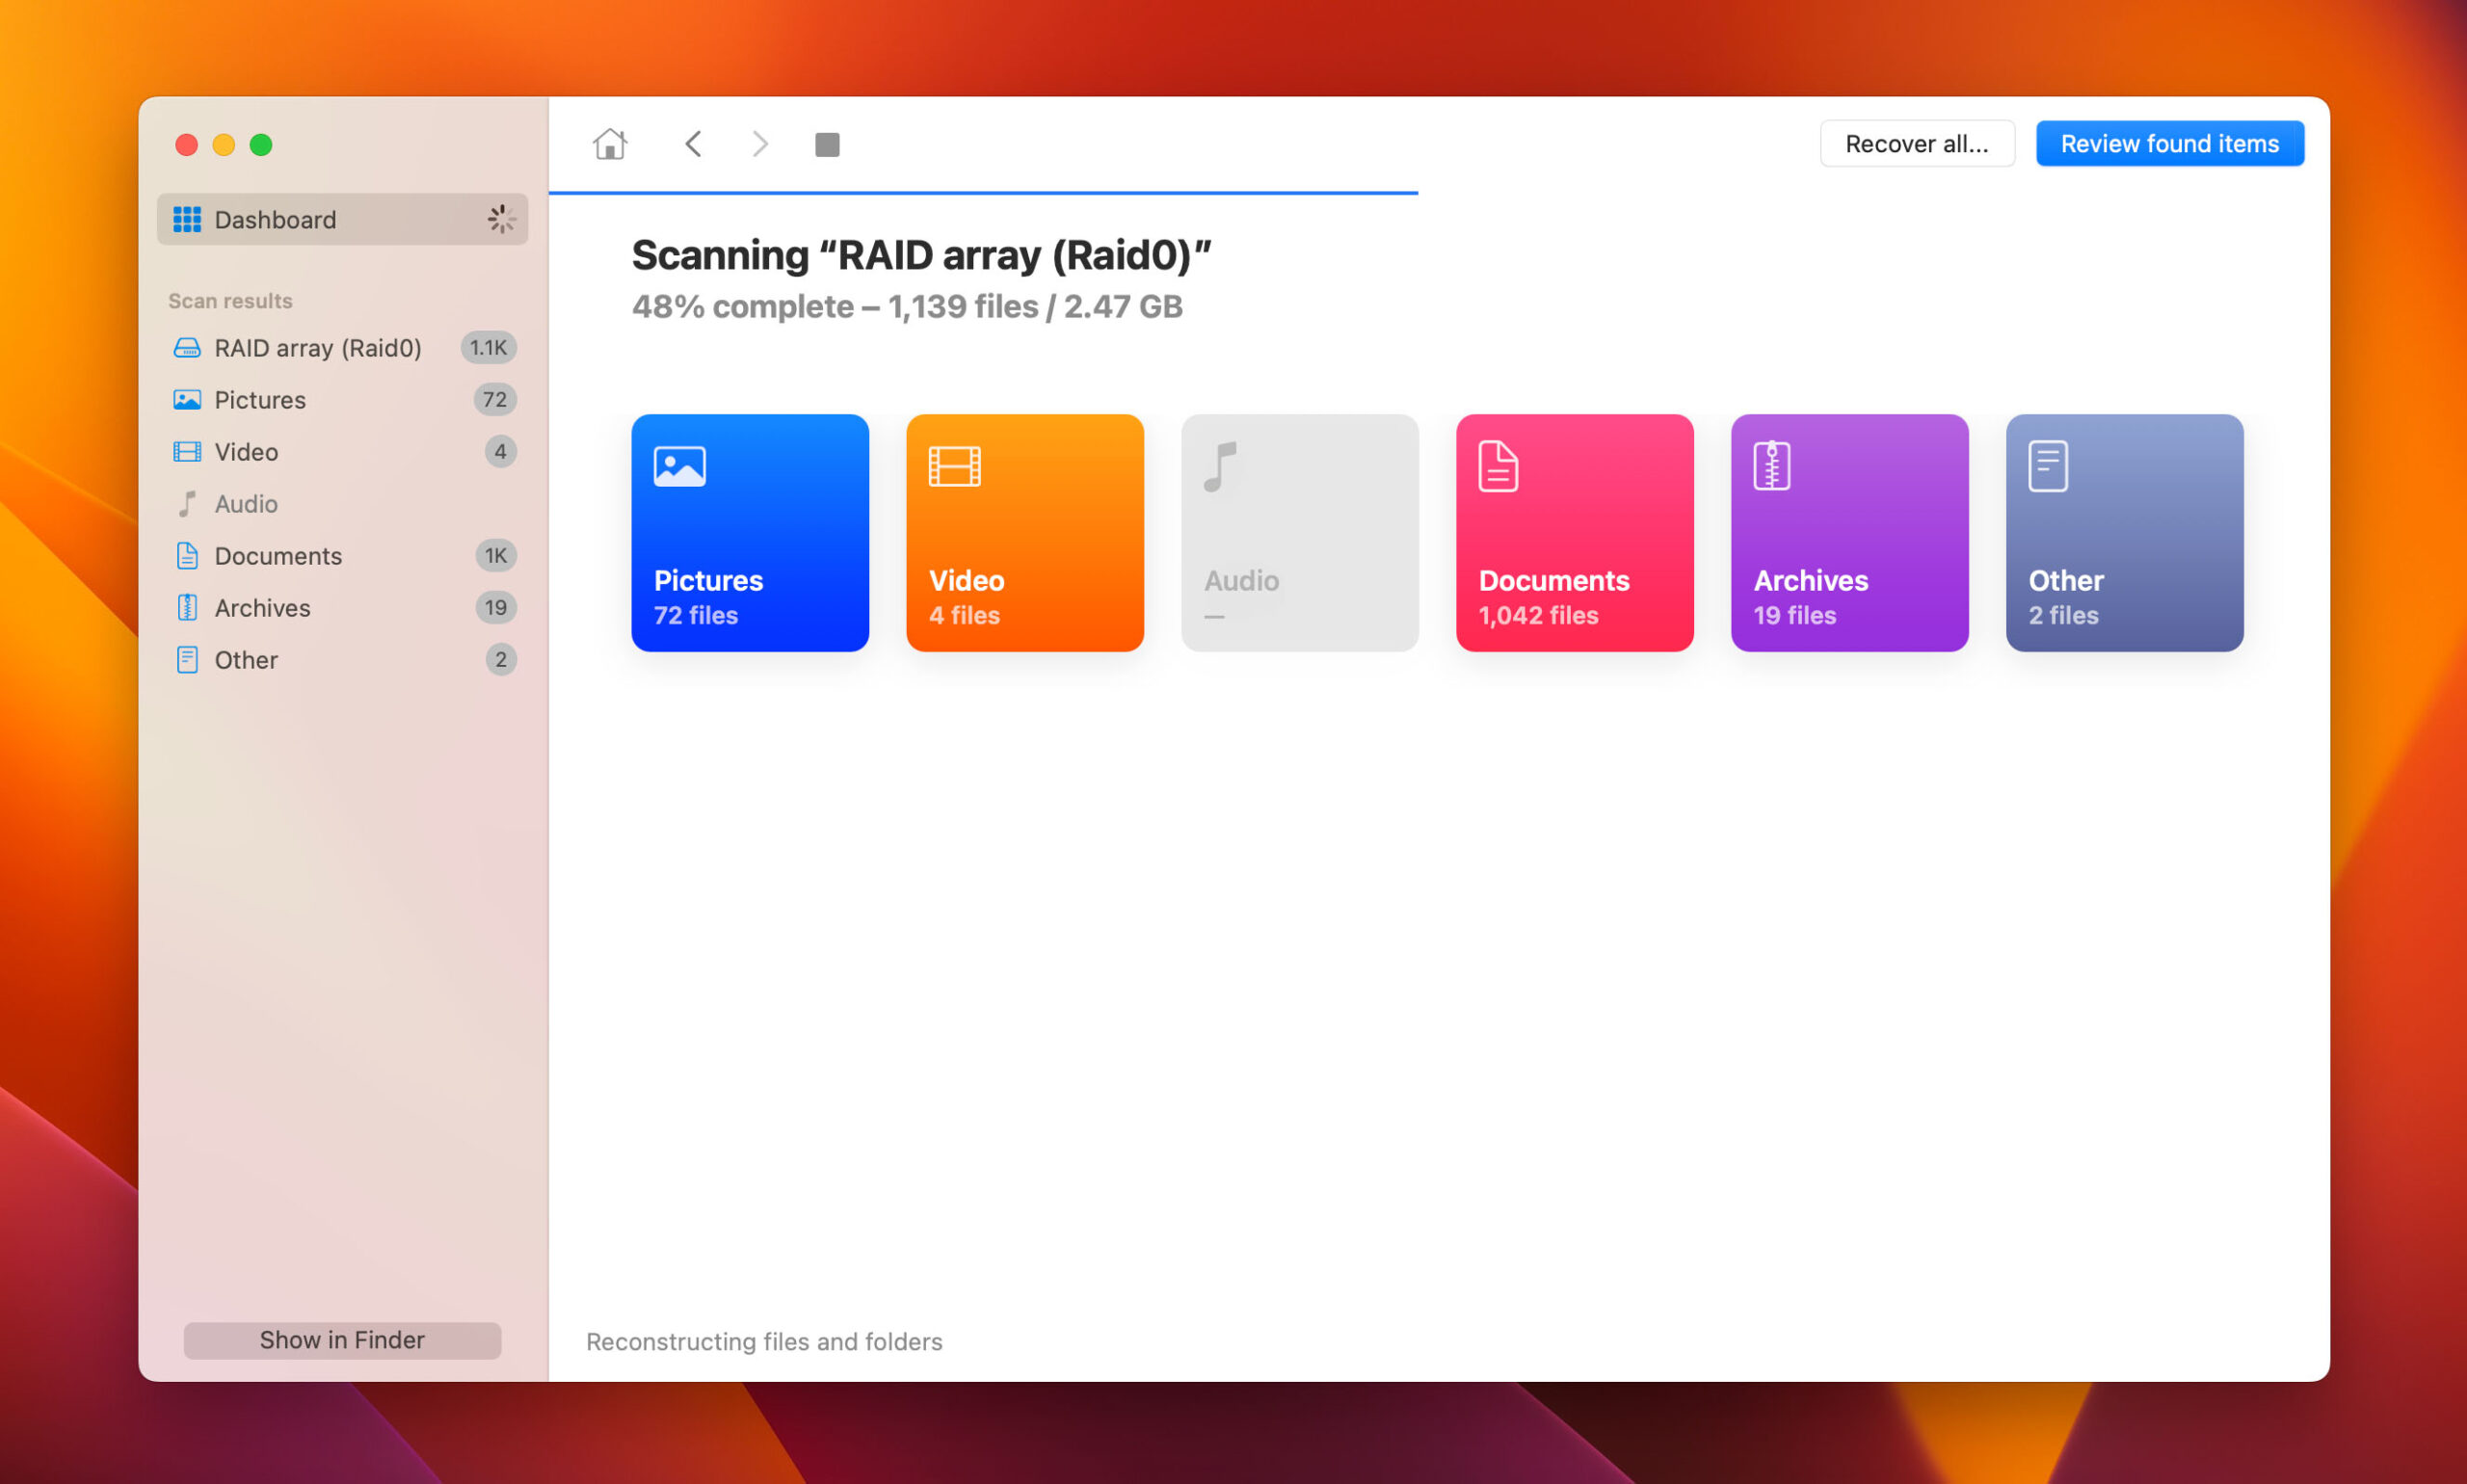Select Documents in the sidebar
Screen dimensions: 2467x1484
[342, 555]
